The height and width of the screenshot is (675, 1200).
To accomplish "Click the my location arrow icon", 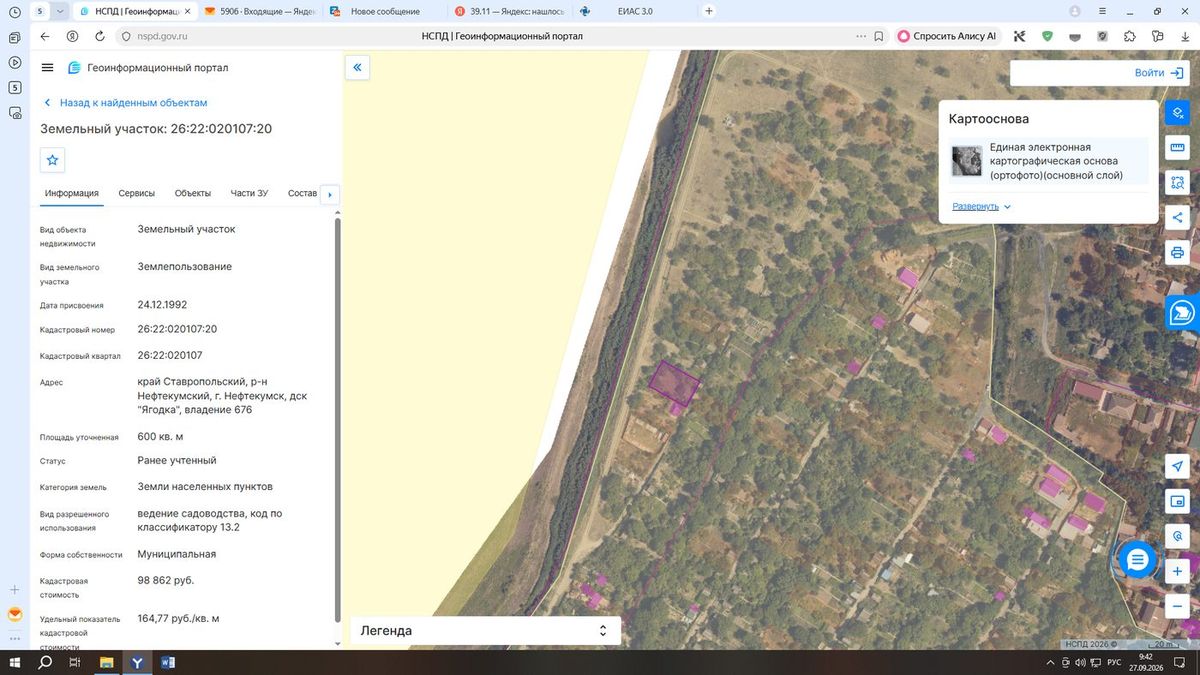I will point(1178,467).
